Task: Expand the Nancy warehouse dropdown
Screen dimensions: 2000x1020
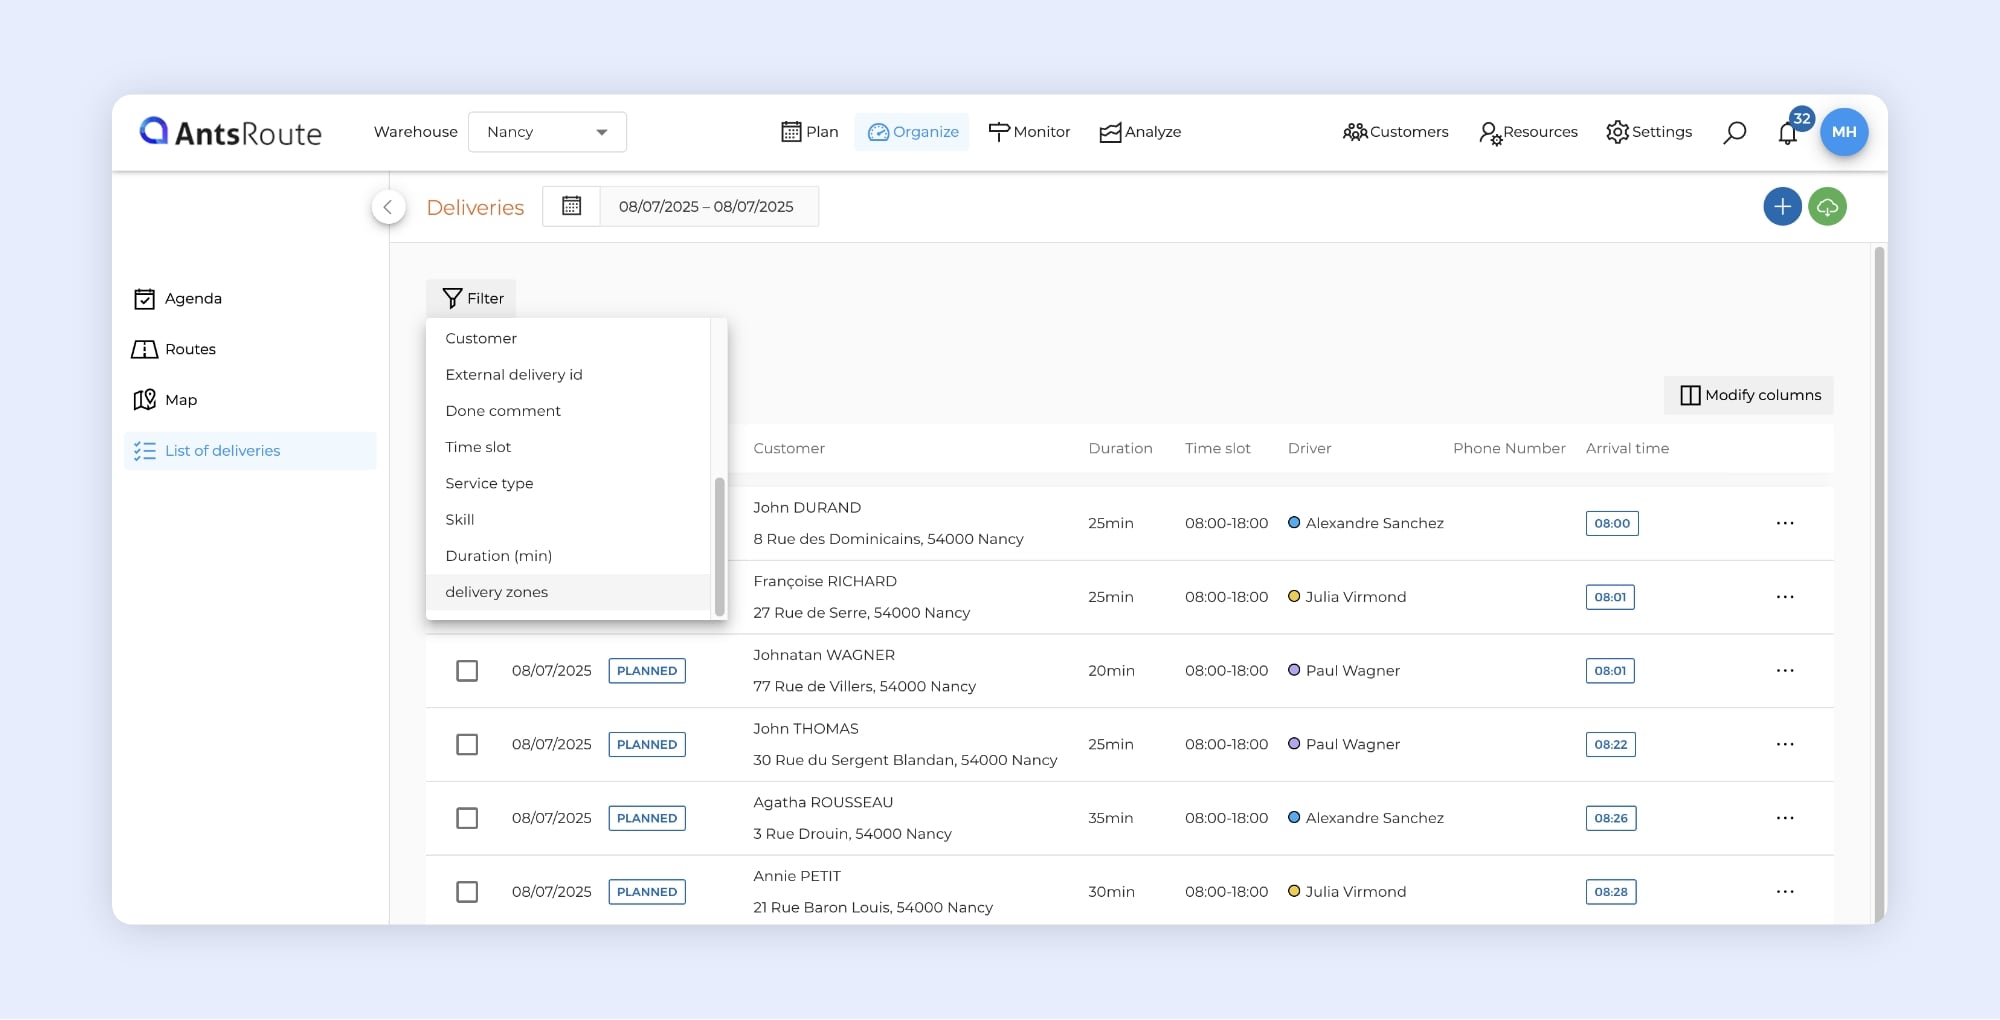Action: click(x=547, y=132)
